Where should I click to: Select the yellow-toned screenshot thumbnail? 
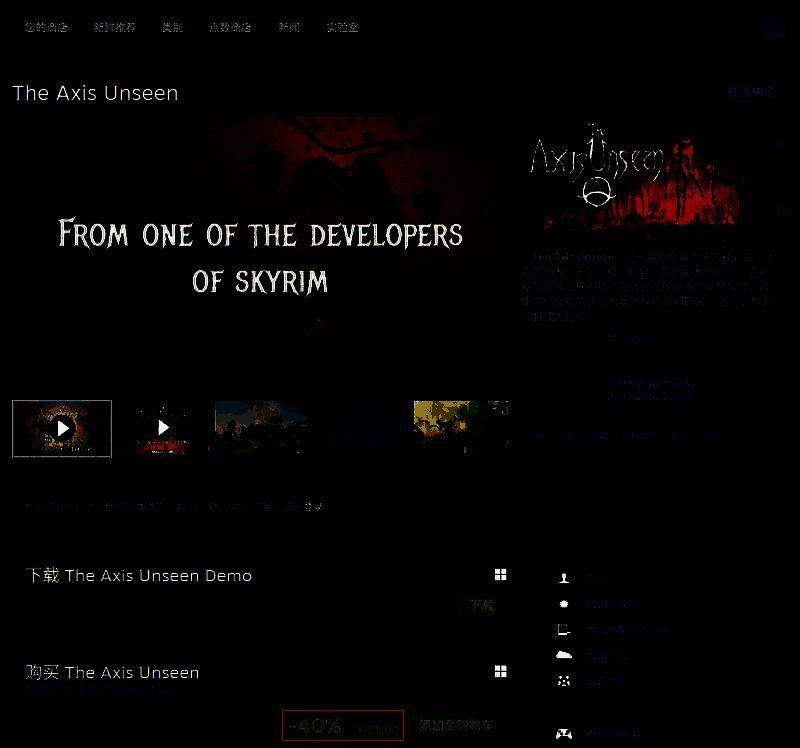[461, 428]
